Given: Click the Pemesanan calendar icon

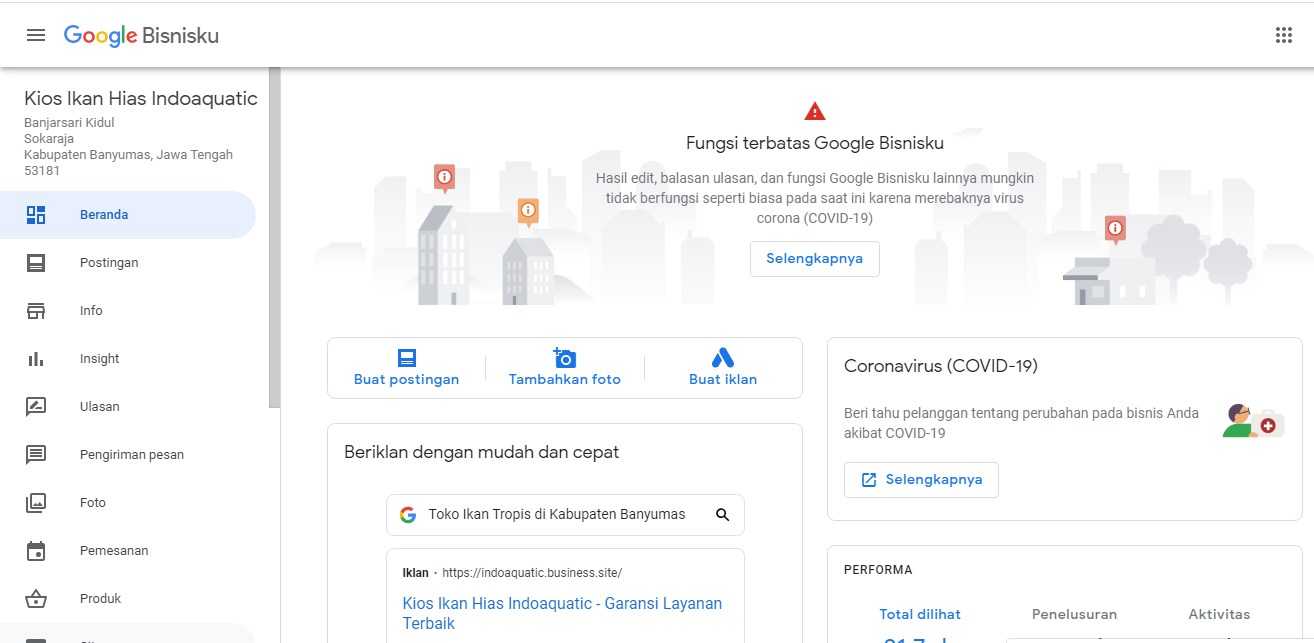Looking at the screenshot, I should pyautogui.click(x=36, y=551).
